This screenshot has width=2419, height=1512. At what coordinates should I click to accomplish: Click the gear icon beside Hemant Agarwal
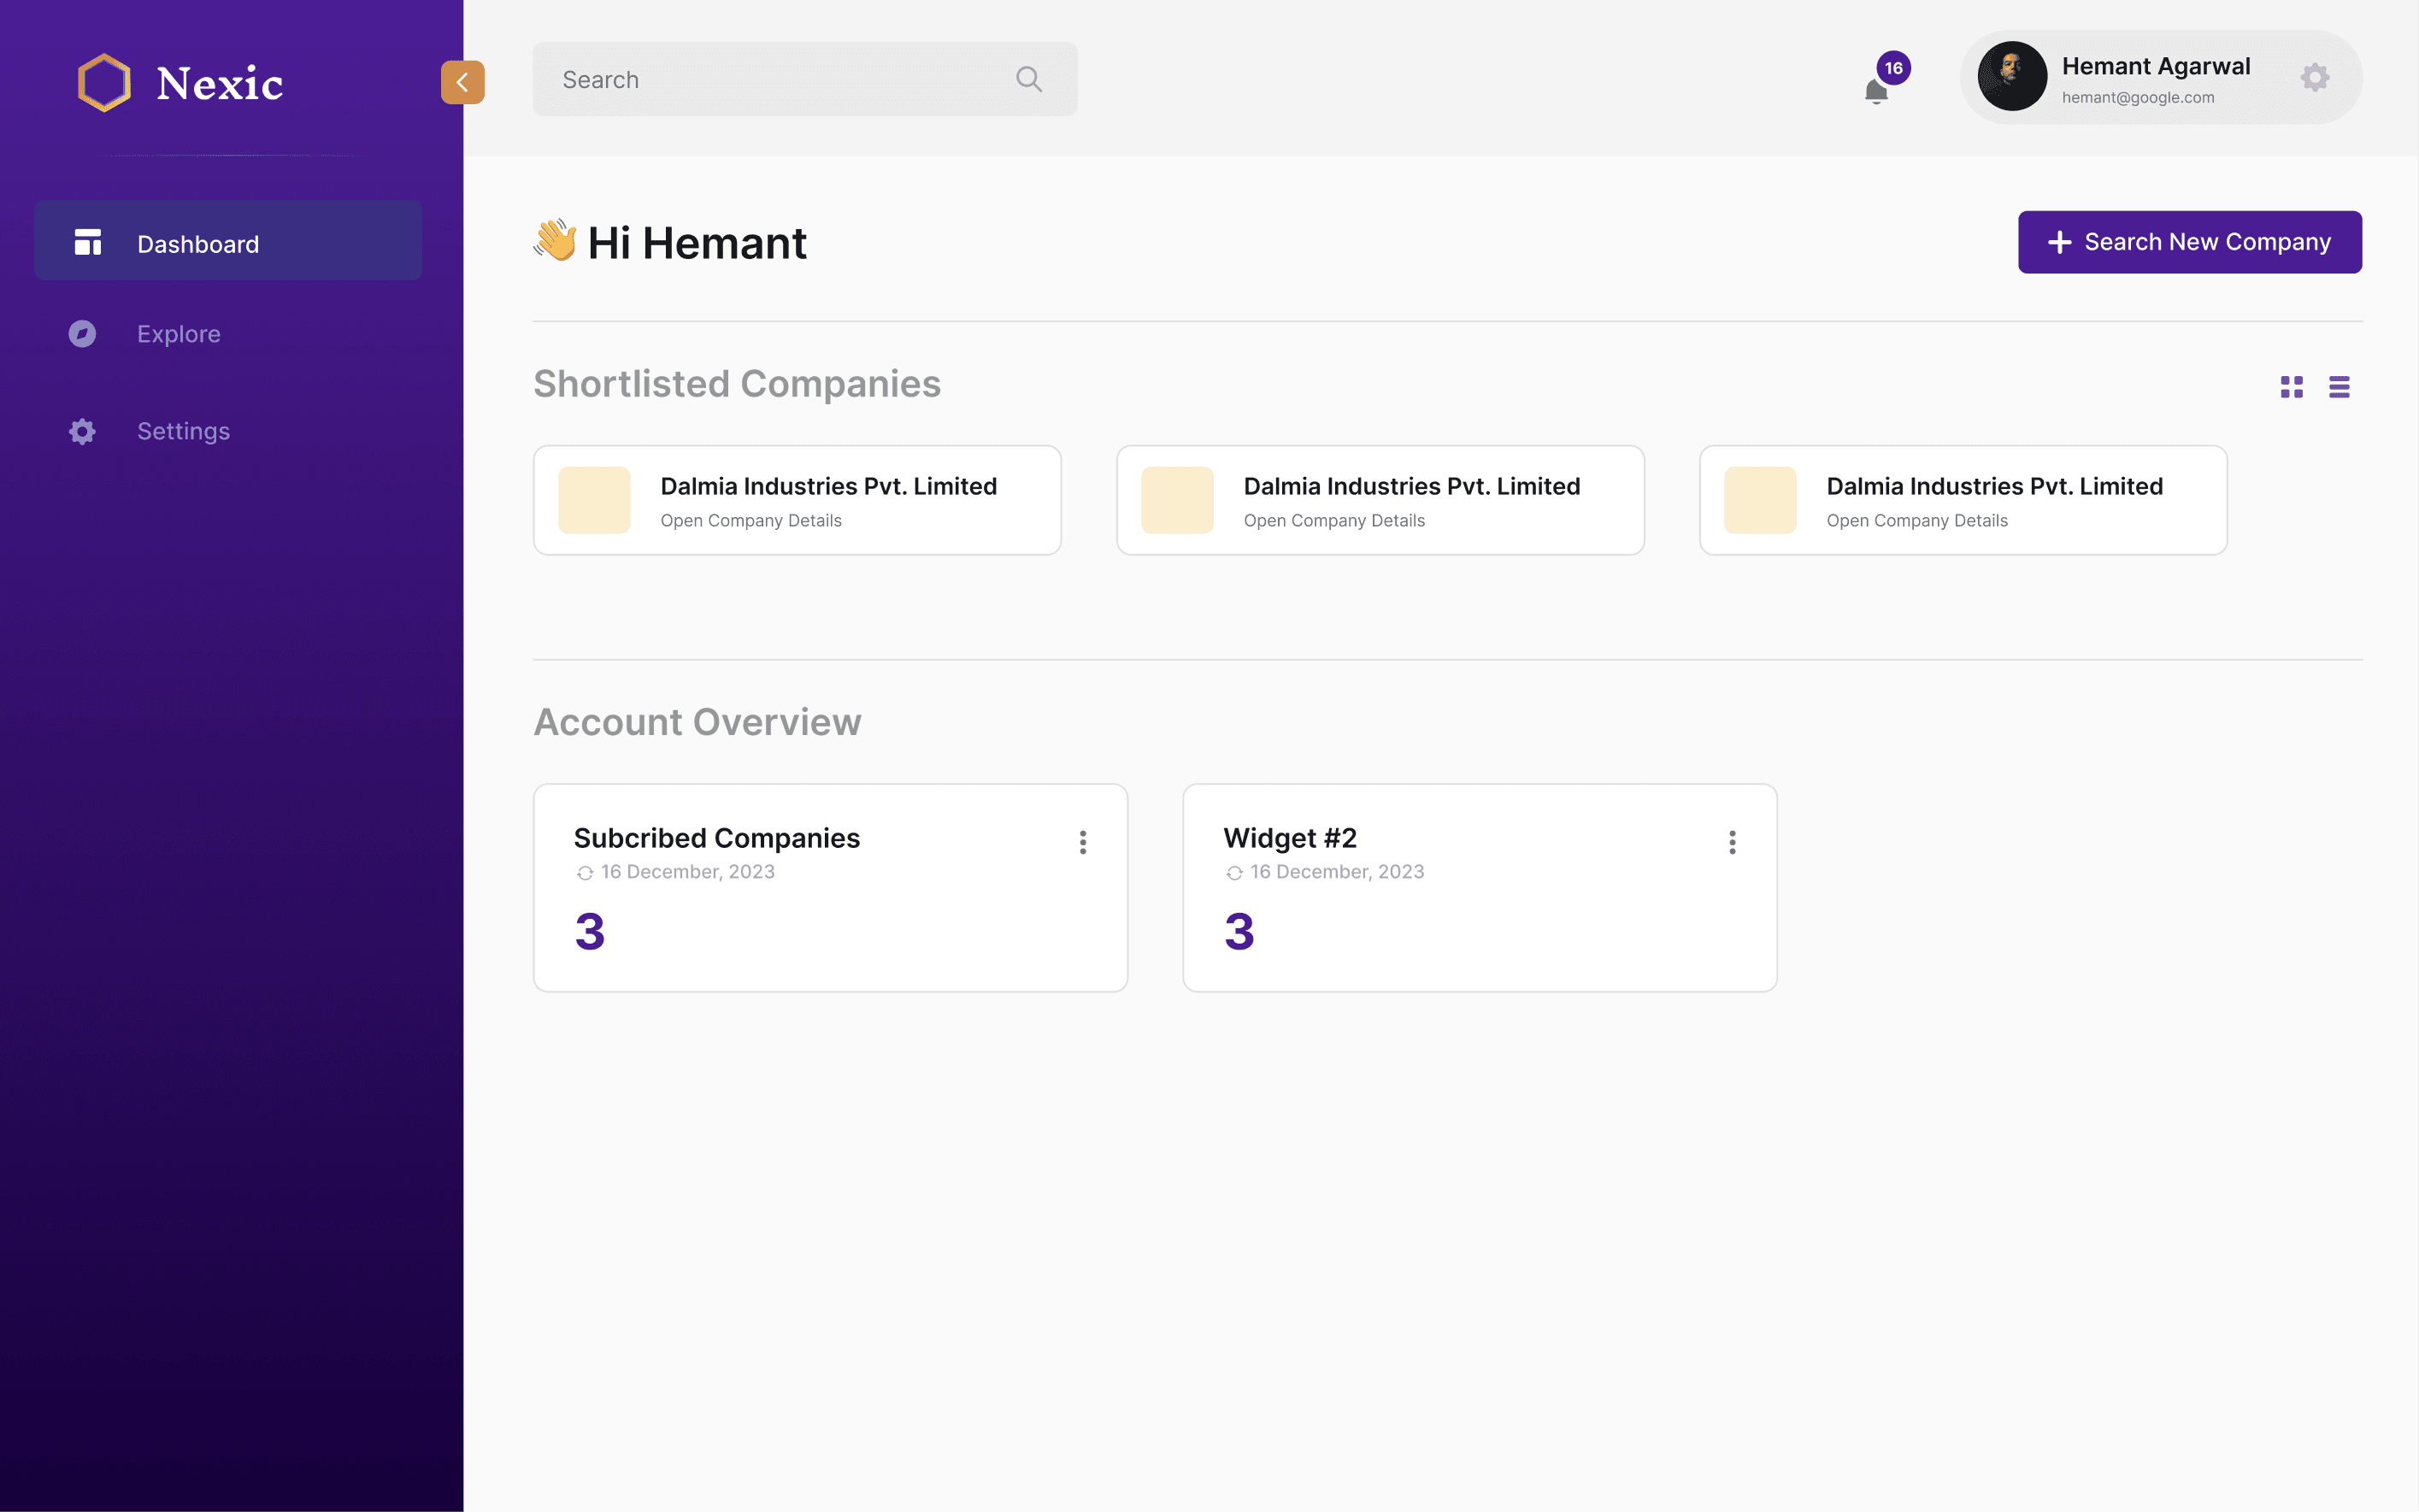[2314, 78]
